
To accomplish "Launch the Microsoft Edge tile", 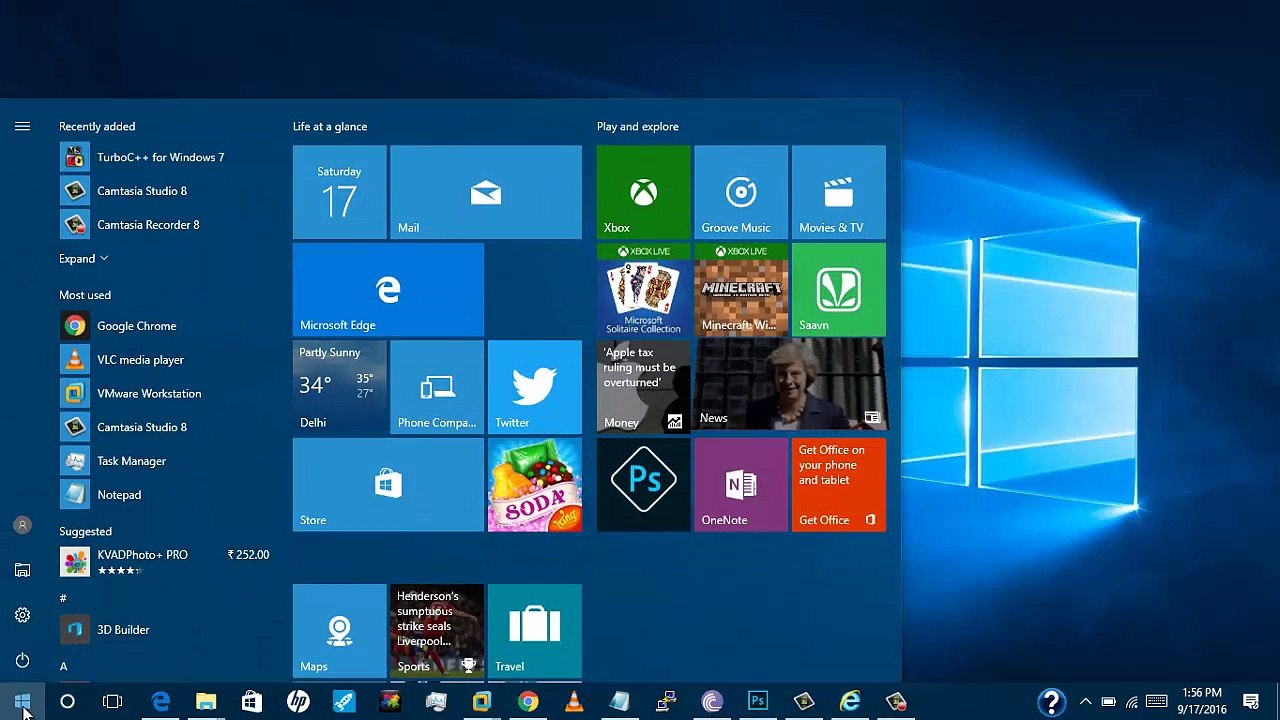I will (x=388, y=290).
